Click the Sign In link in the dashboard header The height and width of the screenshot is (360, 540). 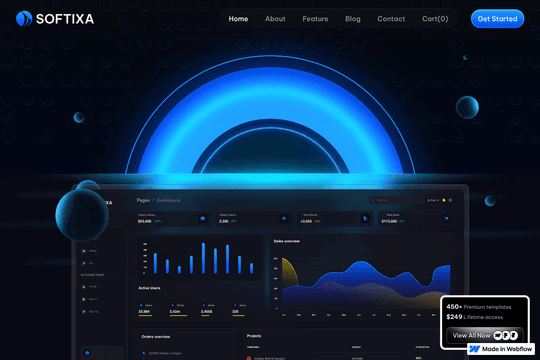[x=433, y=200]
